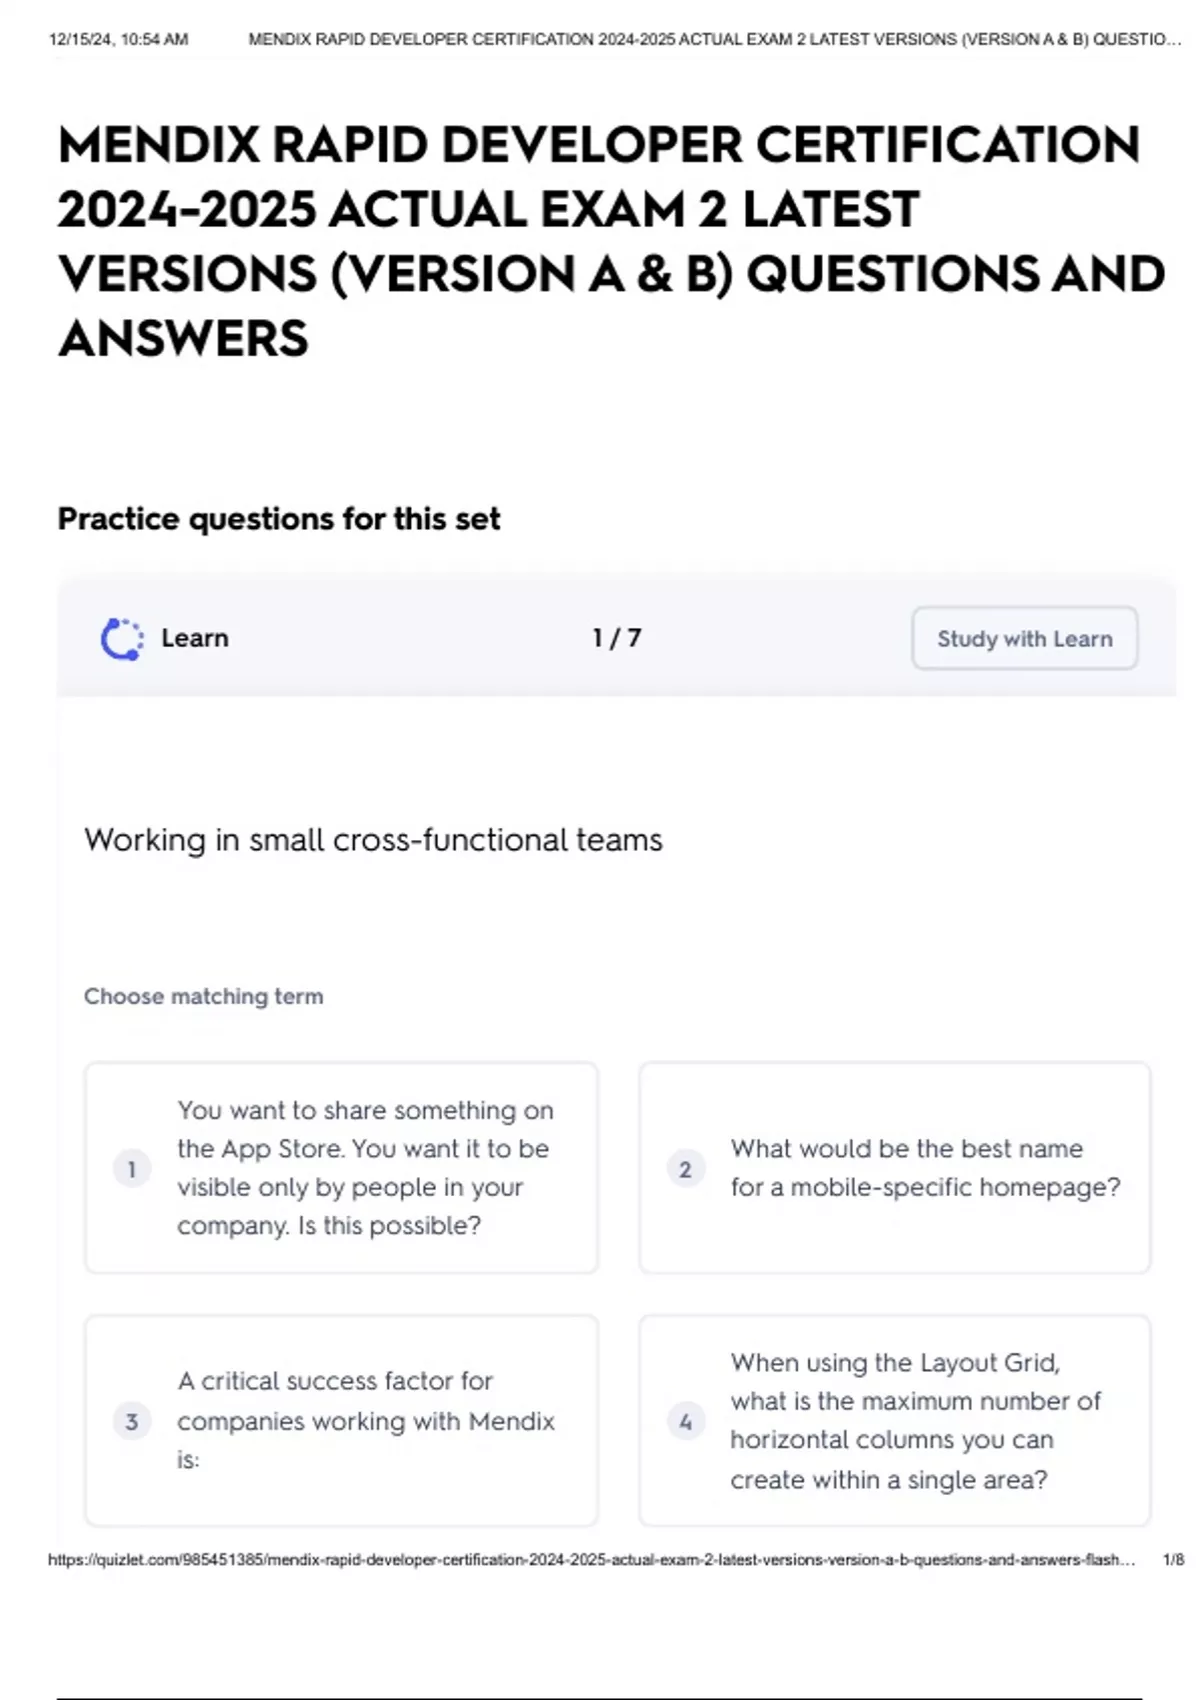Select the answer about sharing on the App Store
The image size is (1200, 1700).
click(364, 1168)
